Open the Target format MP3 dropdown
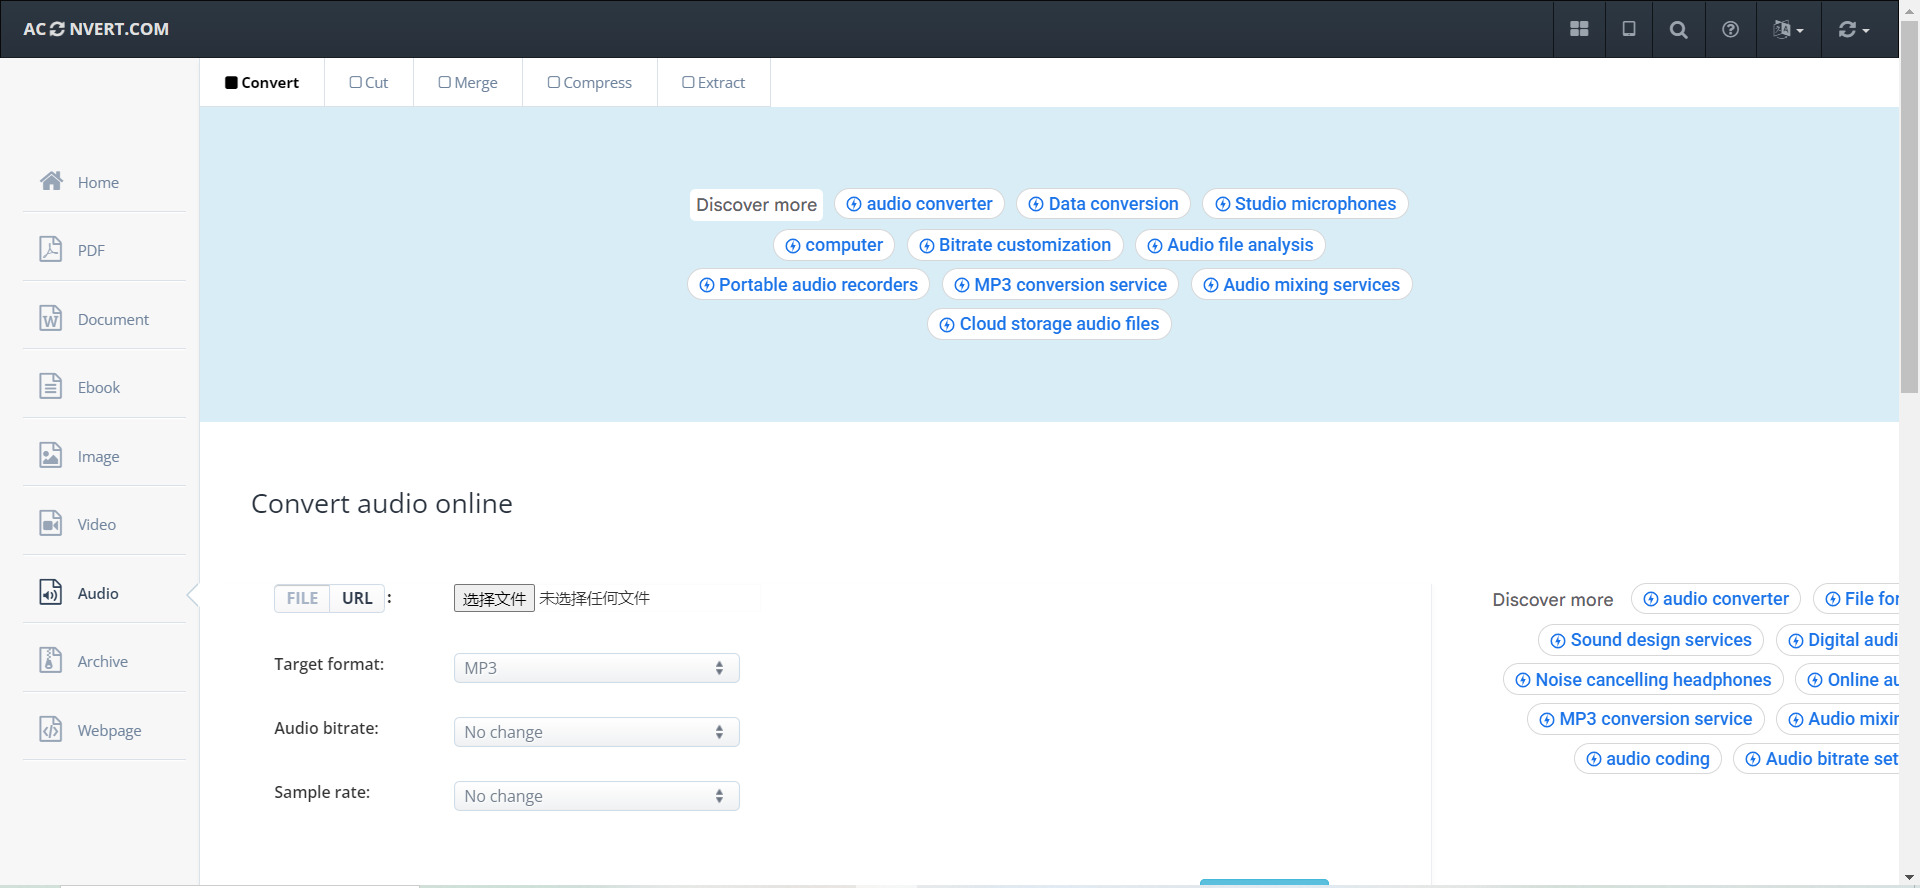Viewport: 1920px width, 888px height. pos(596,668)
